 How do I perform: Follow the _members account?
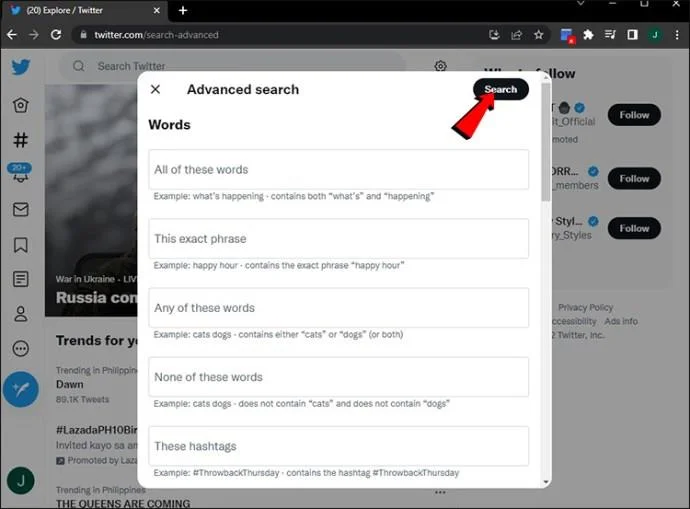click(x=634, y=179)
